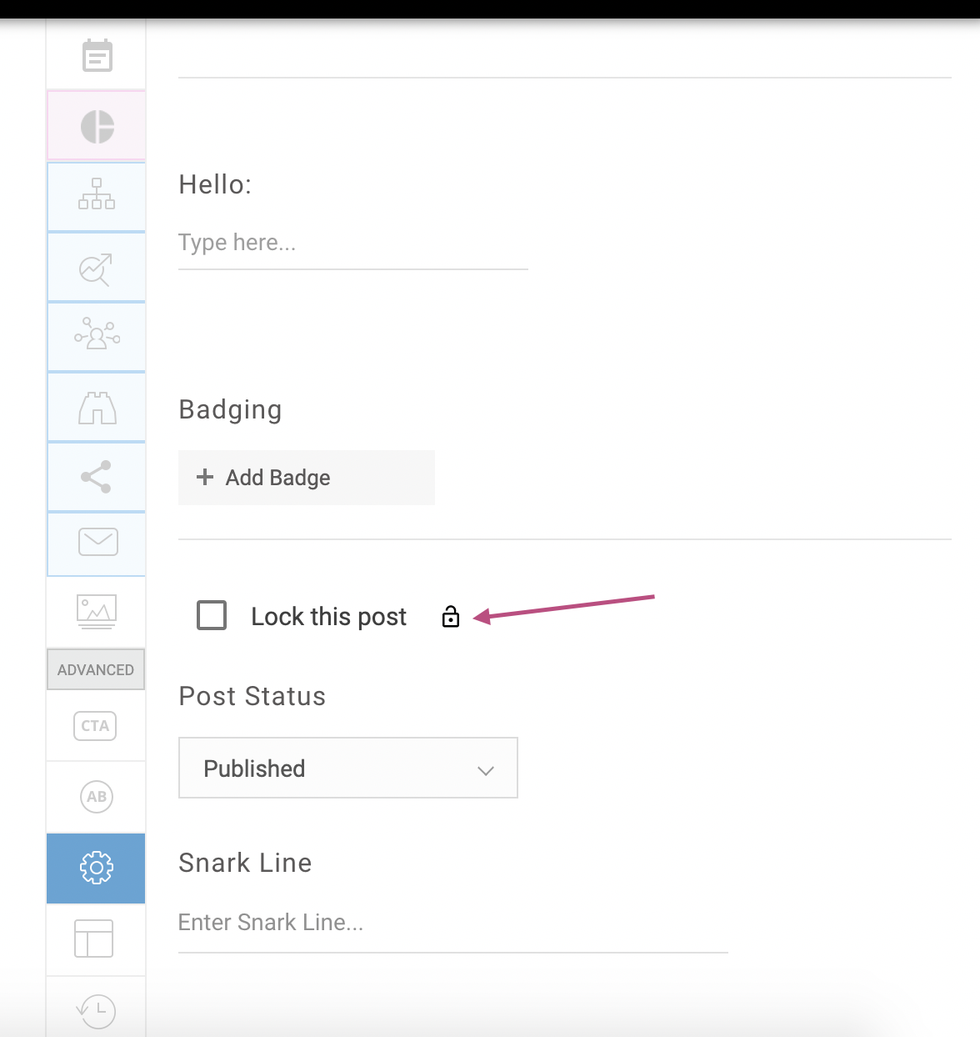Open the user network icon
This screenshot has height=1037, width=980.
[x=97, y=337]
